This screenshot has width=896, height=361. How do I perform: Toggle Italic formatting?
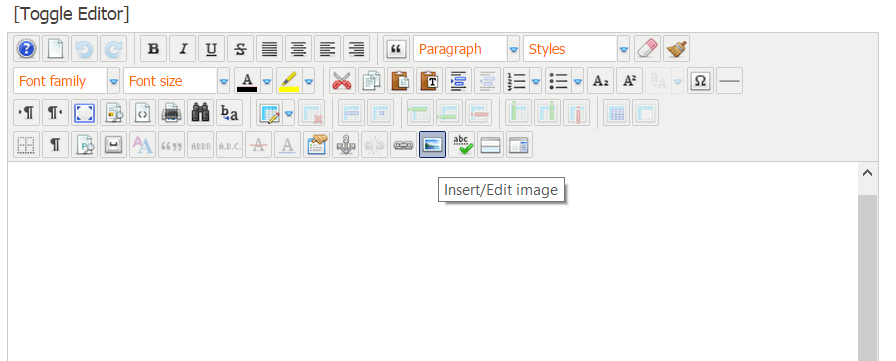coord(182,49)
